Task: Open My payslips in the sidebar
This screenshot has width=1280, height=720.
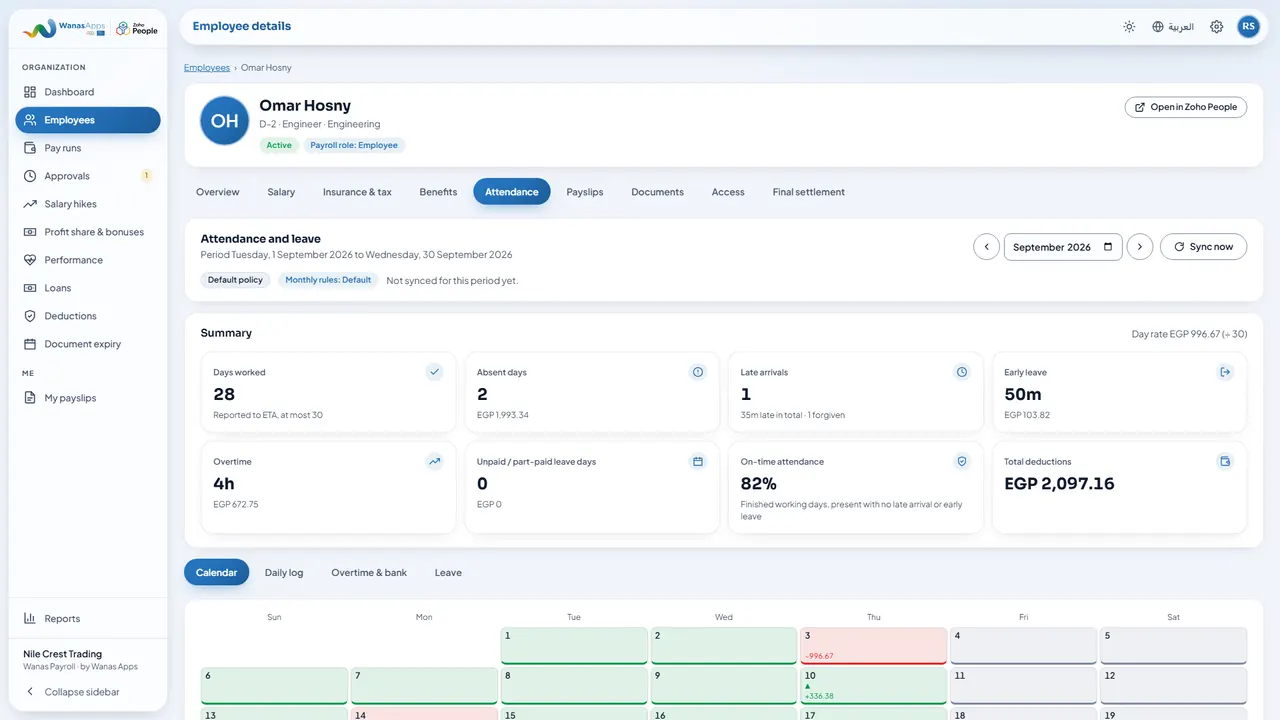Action: [x=88, y=398]
